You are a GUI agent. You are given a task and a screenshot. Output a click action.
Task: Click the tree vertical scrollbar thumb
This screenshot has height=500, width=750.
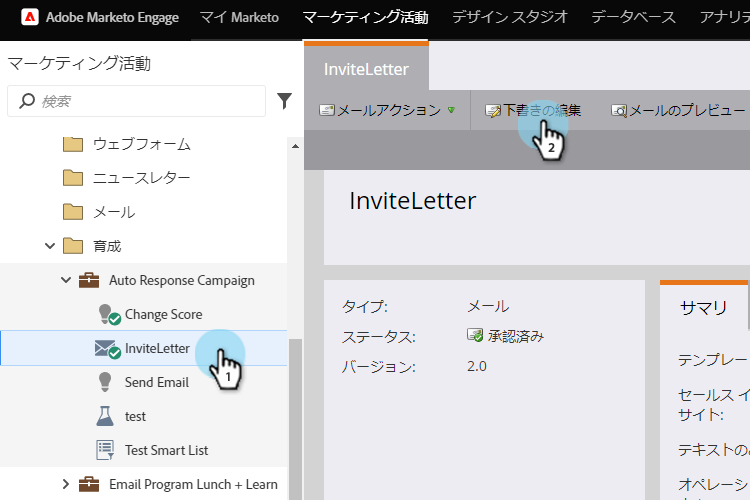(295, 419)
